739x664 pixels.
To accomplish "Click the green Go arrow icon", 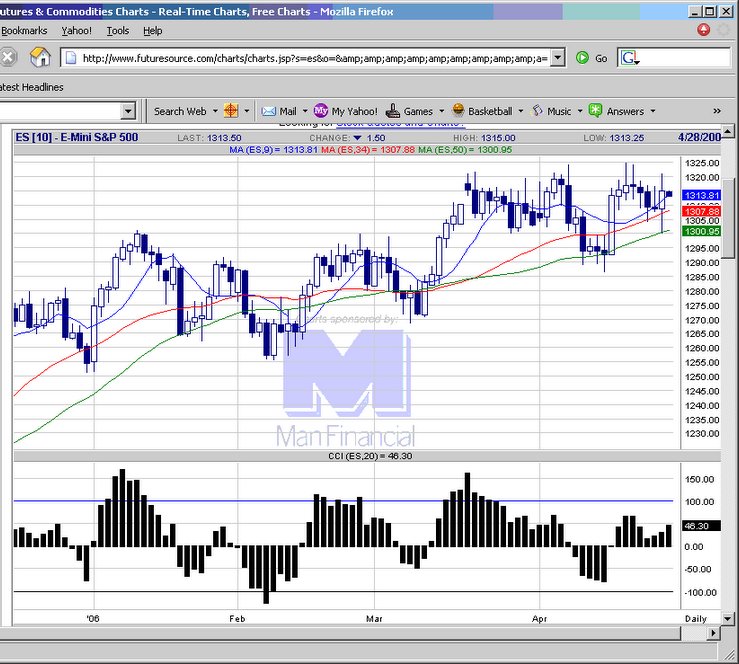I will point(582,58).
